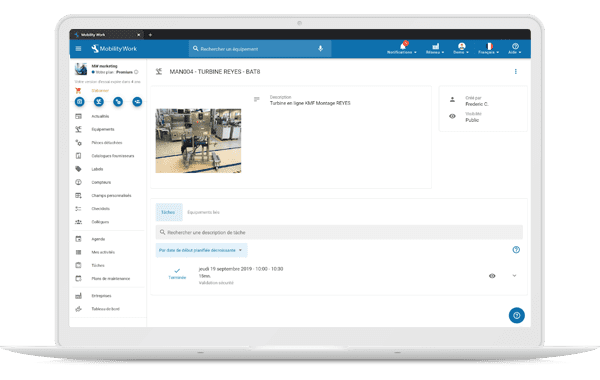Click the help question icon near sort
600x380 pixels.
point(516,250)
